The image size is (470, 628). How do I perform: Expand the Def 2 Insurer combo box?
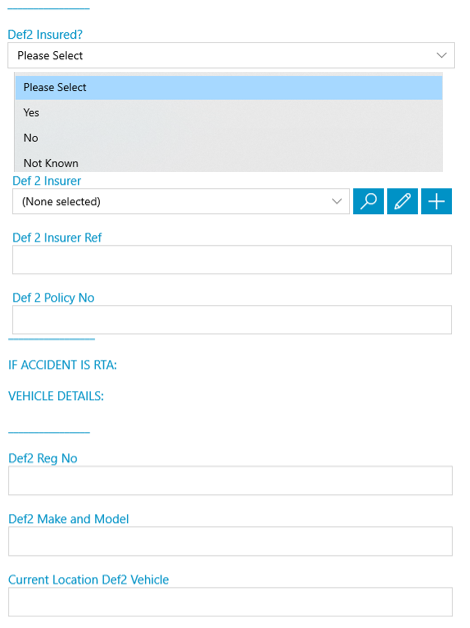181,201
